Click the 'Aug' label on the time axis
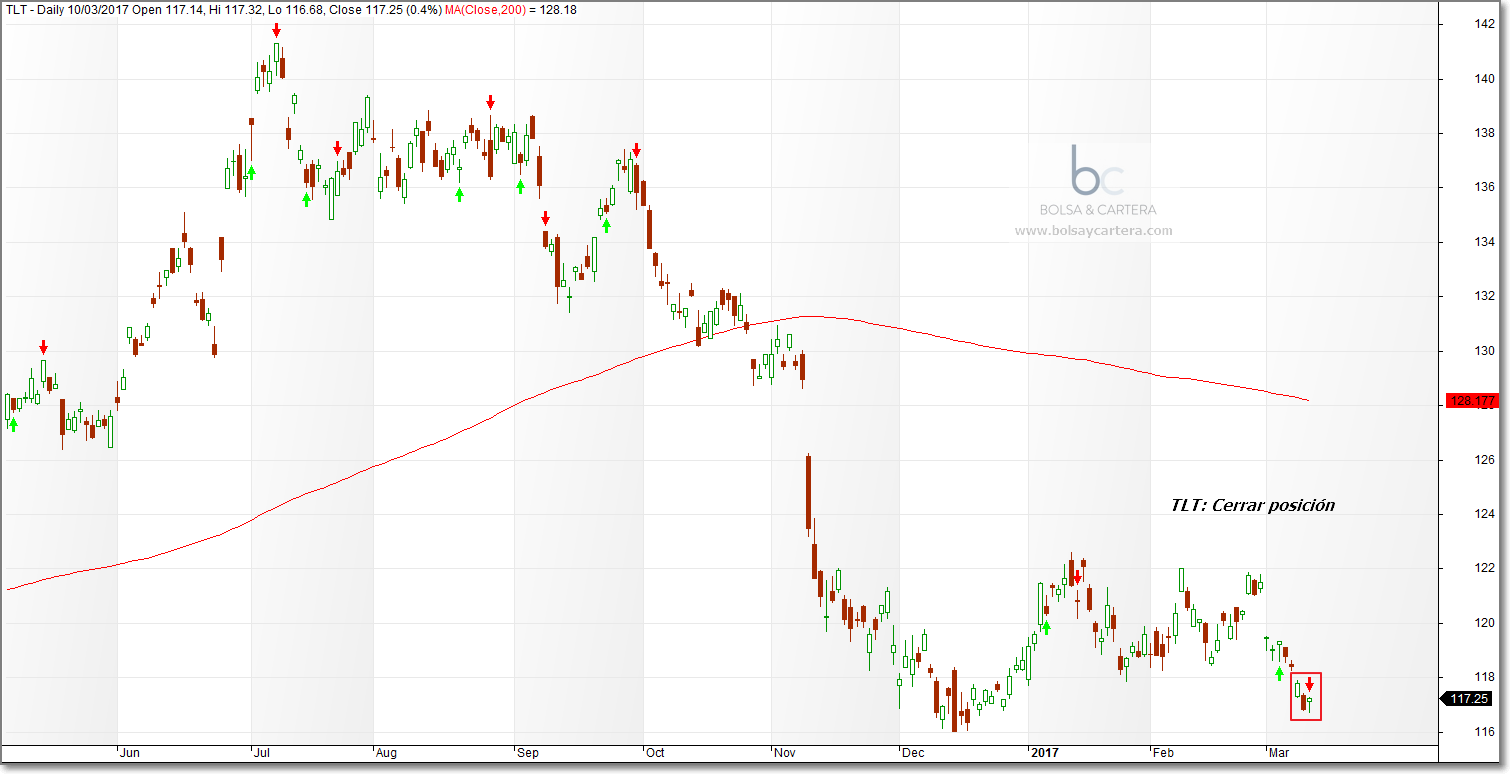The width and height of the screenshot is (1510, 774). coord(386,753)
